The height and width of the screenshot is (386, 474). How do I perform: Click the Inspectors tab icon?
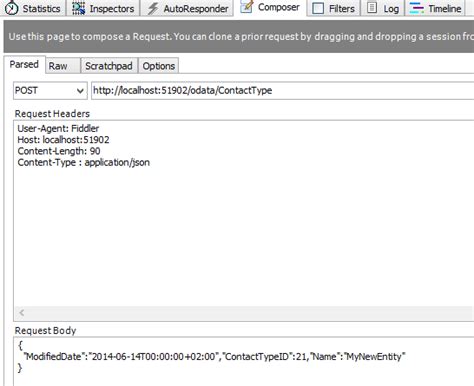(79, 8)
